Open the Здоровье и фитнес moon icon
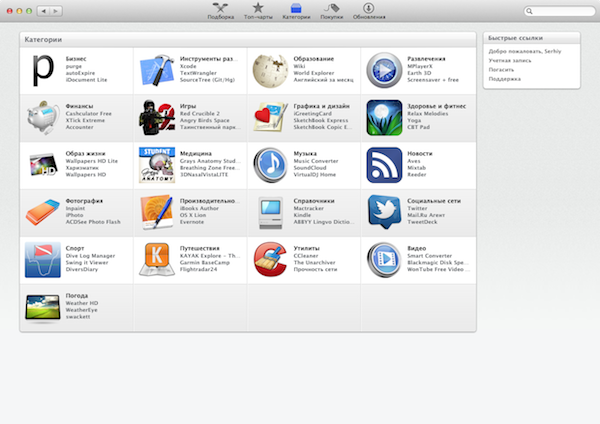600x424 pixels. [384, 118]
